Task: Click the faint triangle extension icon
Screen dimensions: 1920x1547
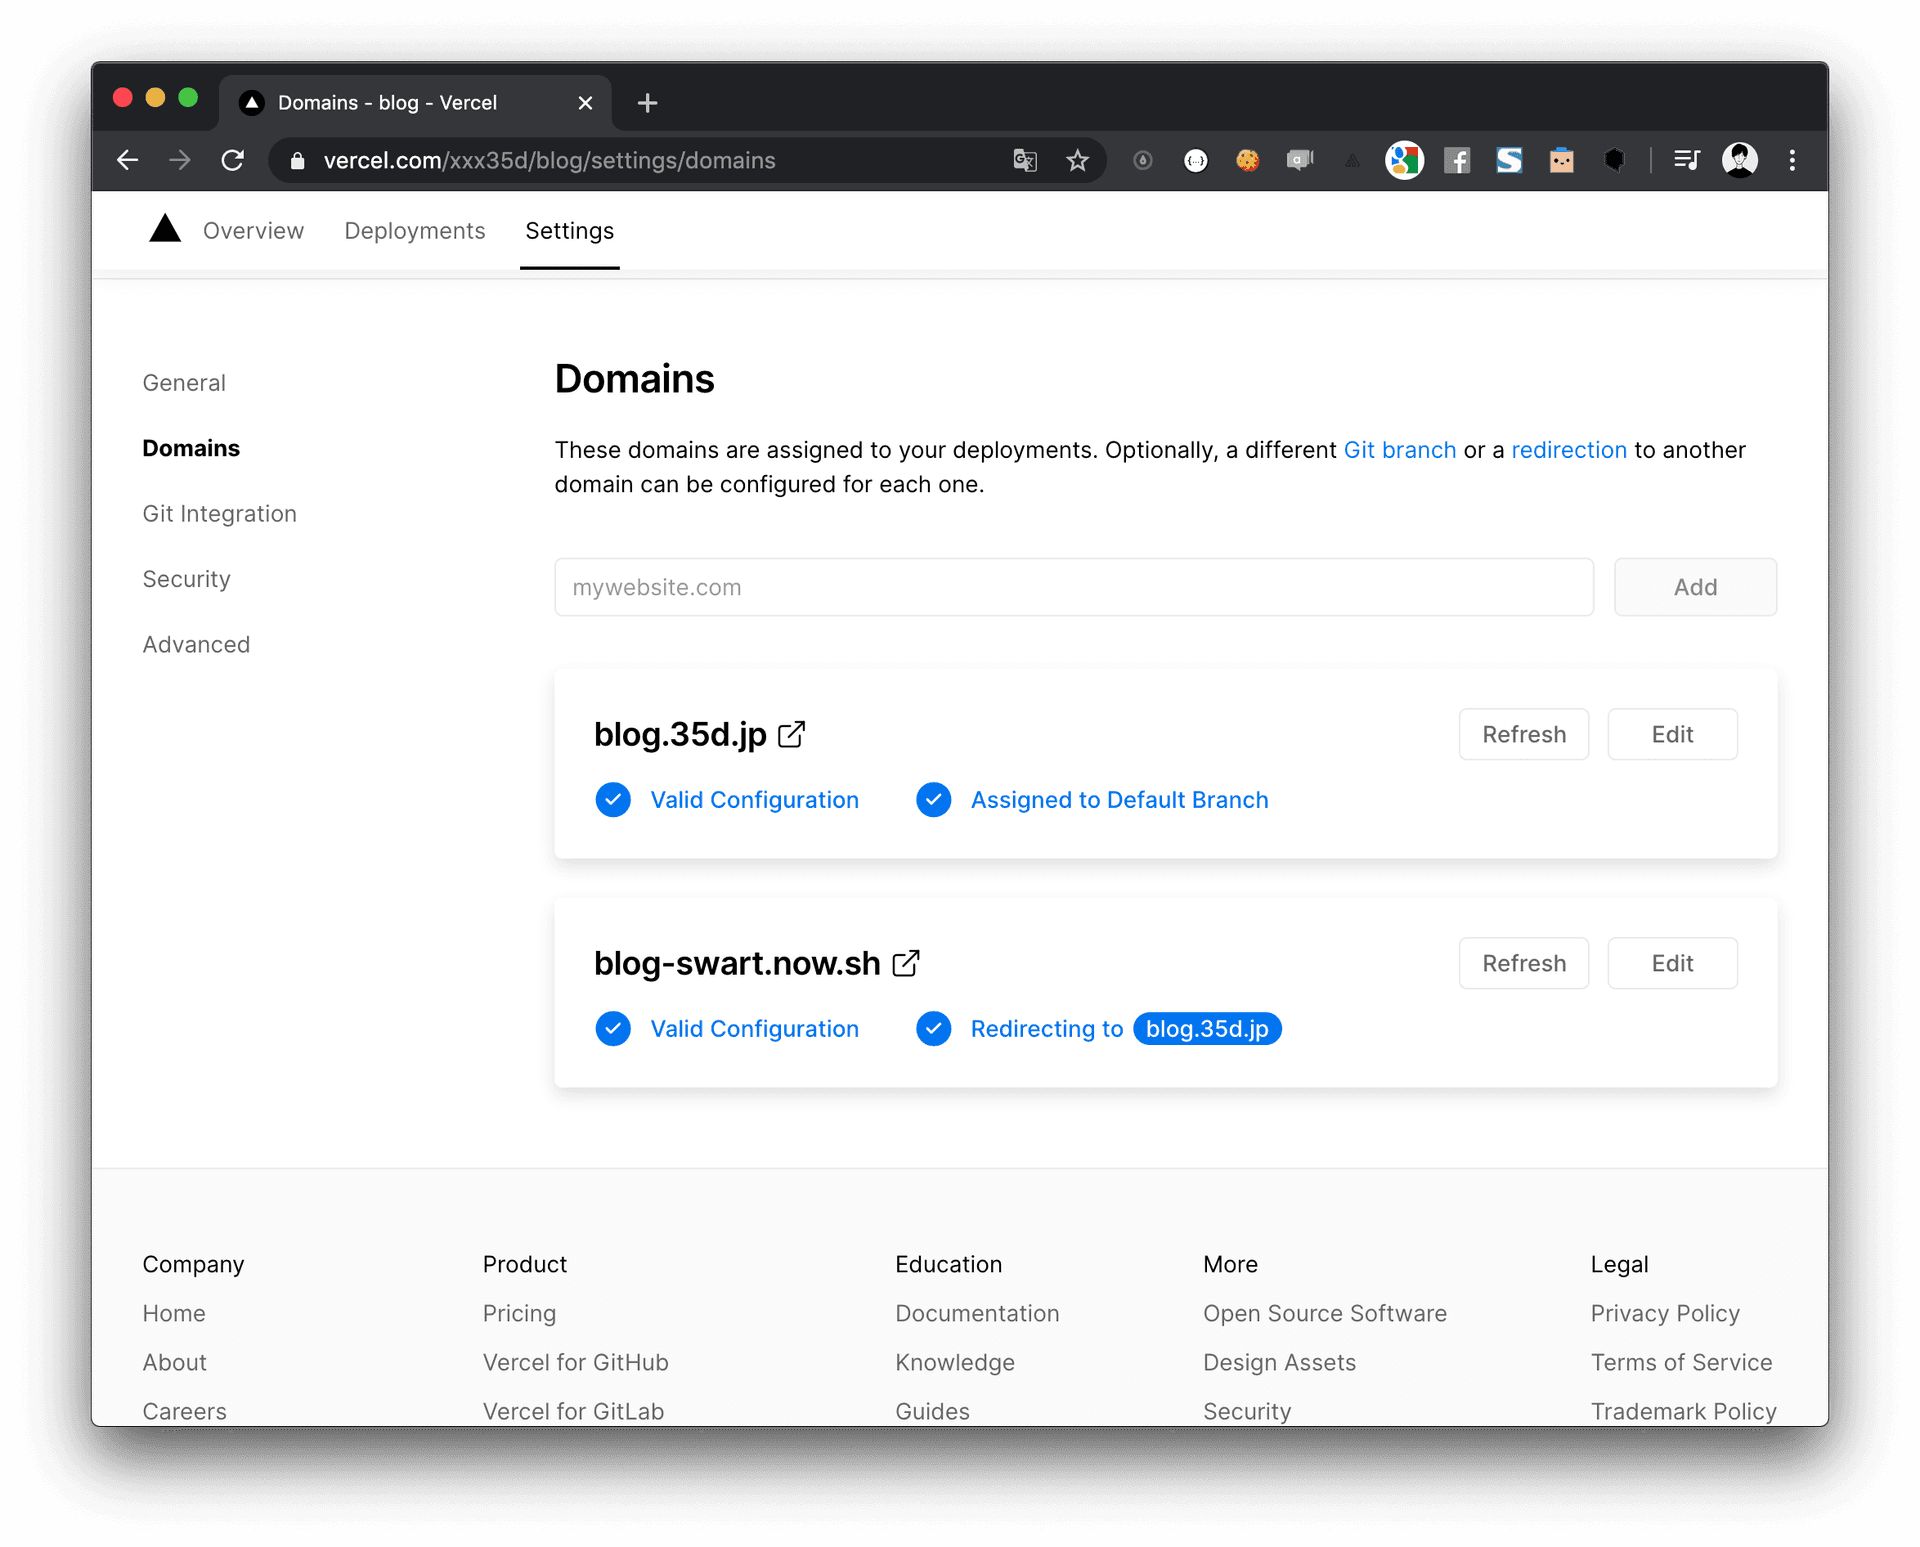Action: (1352, 161)
